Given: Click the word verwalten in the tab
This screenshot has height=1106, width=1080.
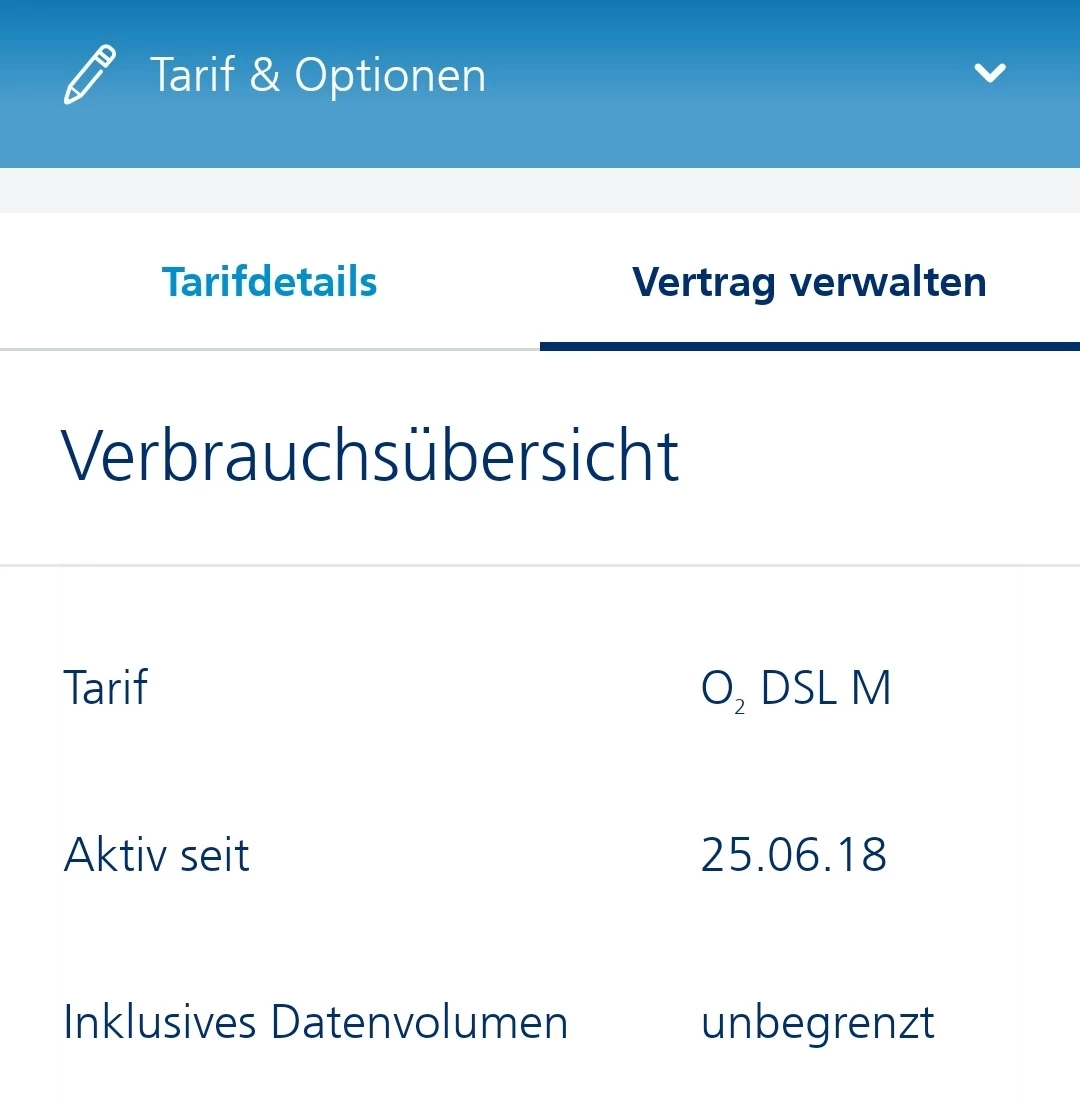Looking at the screenshot, I should 888,282.
